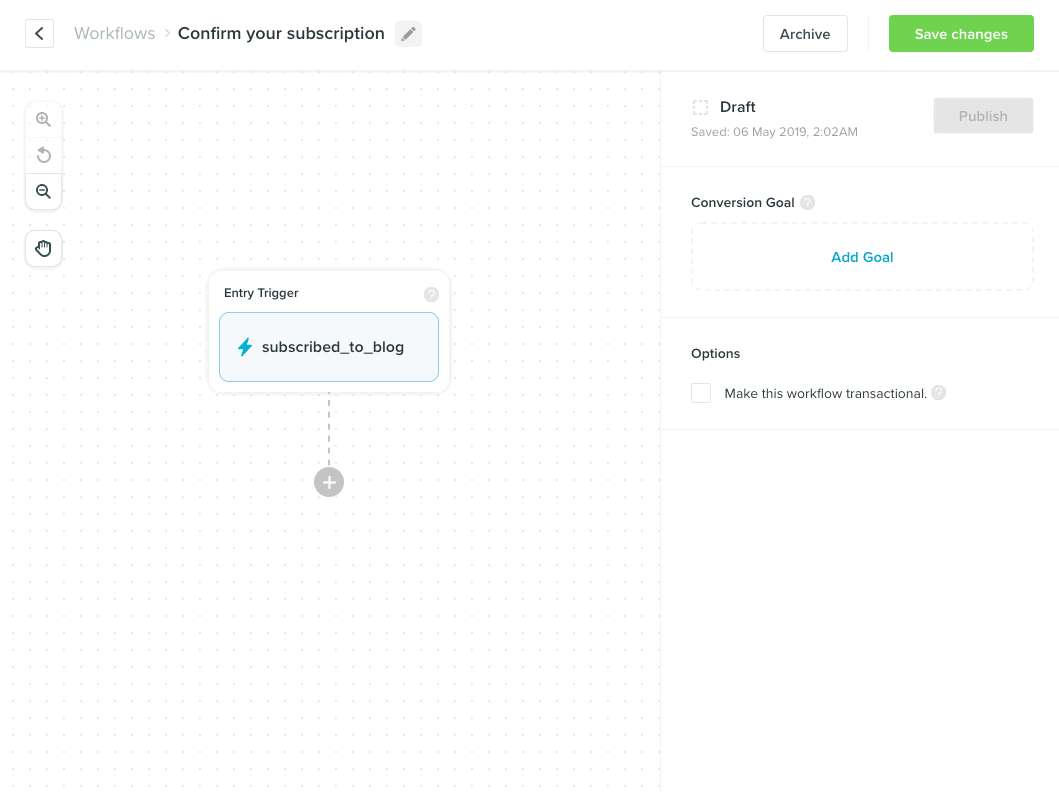The height and width of the screenshot is (792, 1059).
Task: Click the transactional workflow help icon
Action: tap(938, 393)
